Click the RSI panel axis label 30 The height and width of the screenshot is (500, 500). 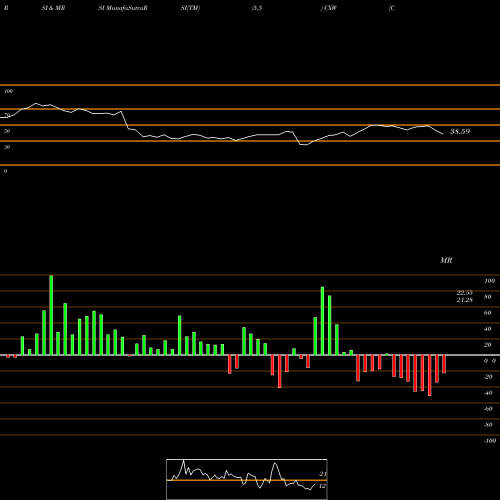(7, 147)
